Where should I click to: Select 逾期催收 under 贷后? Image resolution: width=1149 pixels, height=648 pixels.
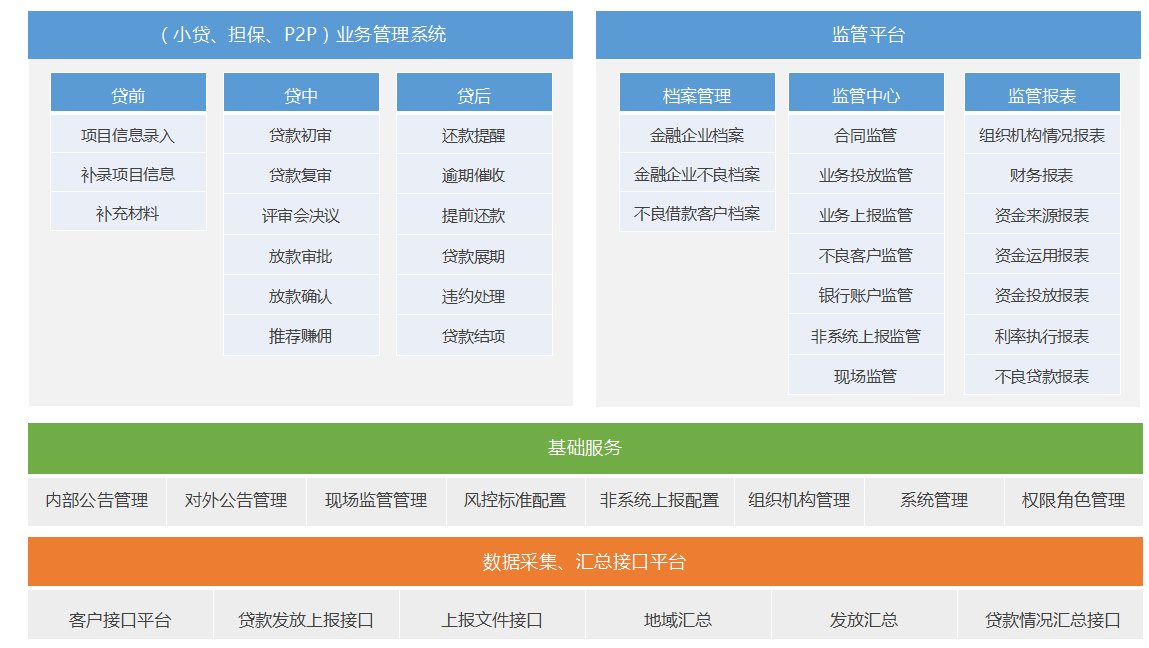[474, 175]
